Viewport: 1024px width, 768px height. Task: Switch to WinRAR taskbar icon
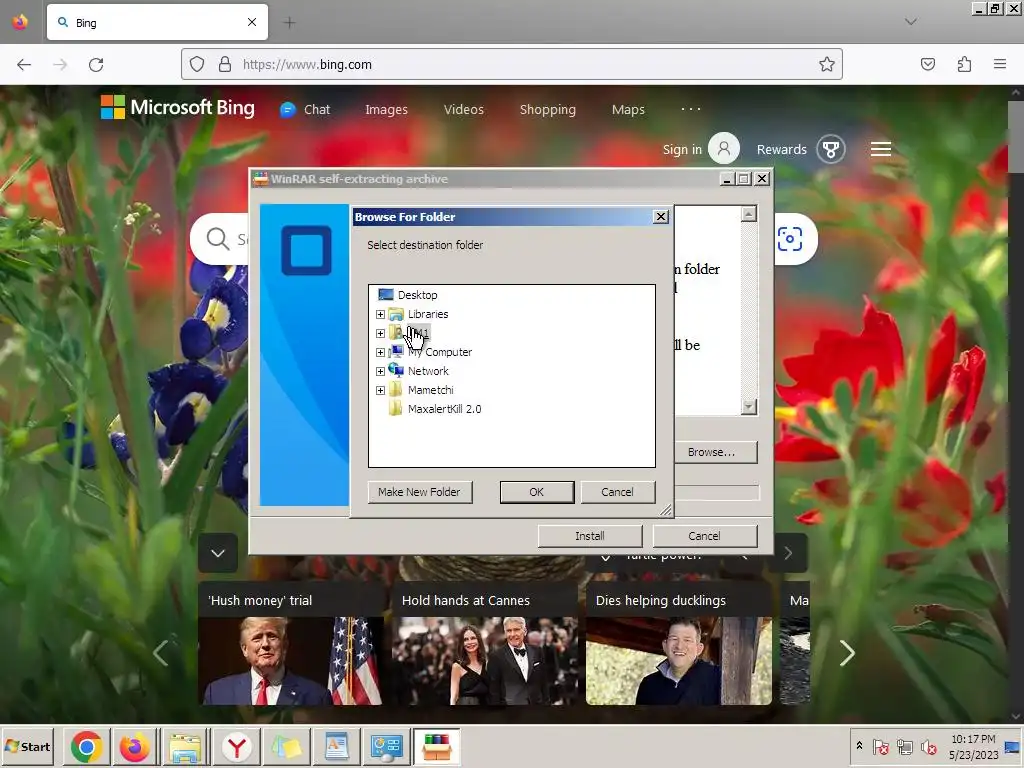coord(437,747)
